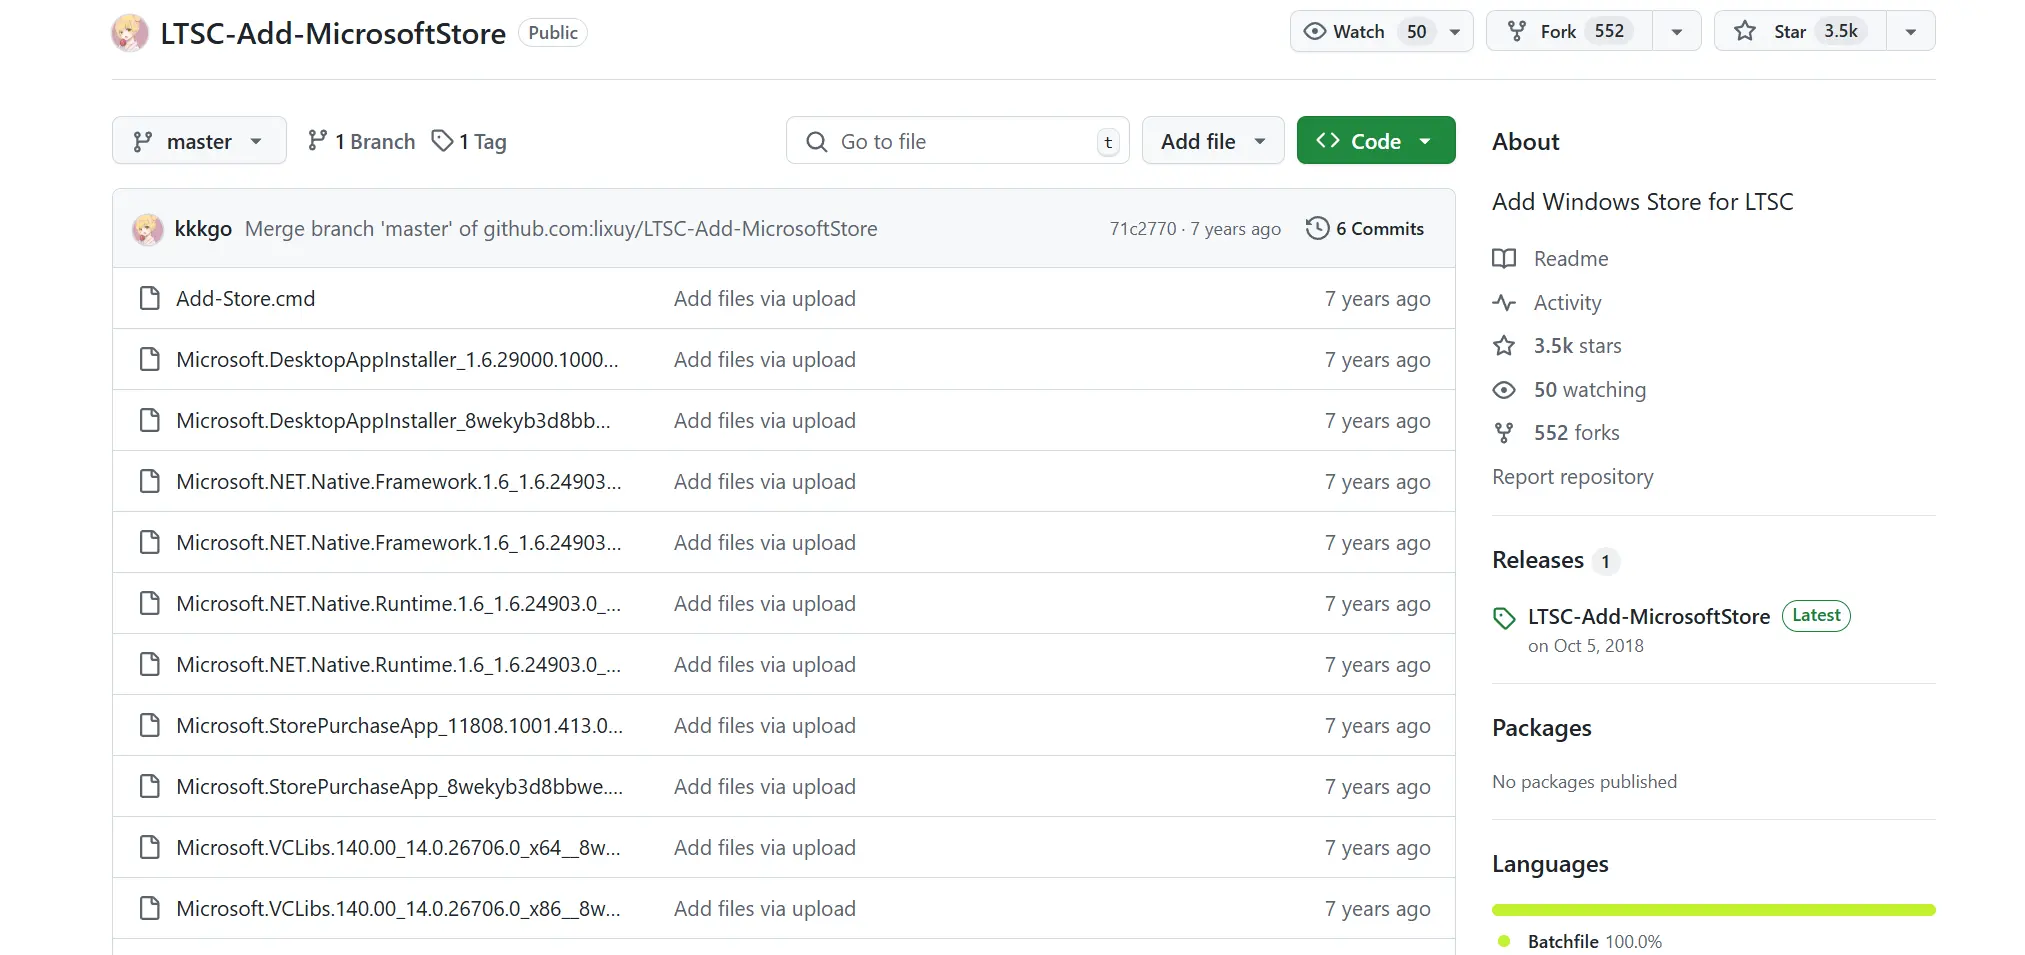Open the Activity link in About
This screenshot has height=955, width=2025.
point(1567,302)
